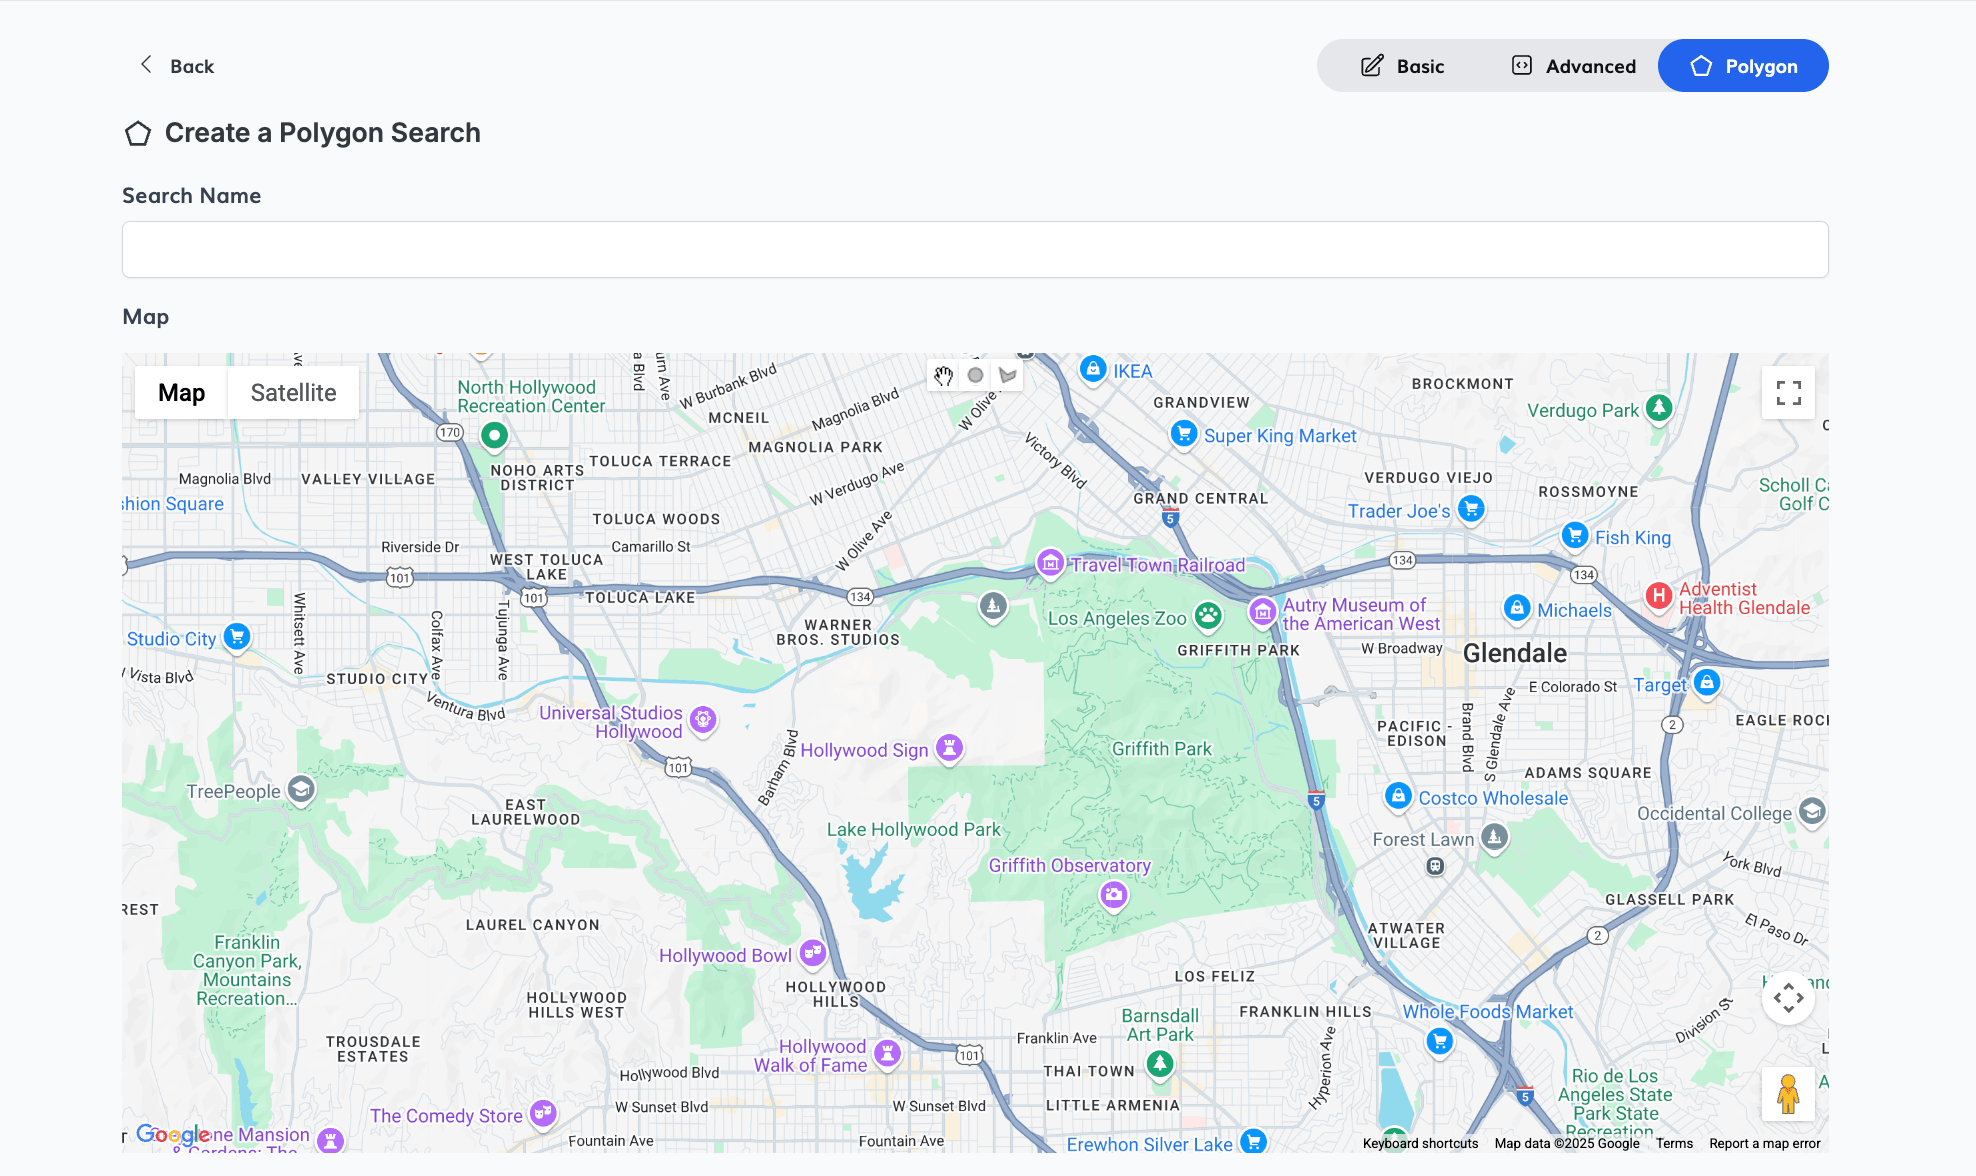Click the IKEA shopping marker
1976x1176 pixels.
[1093, 370]
